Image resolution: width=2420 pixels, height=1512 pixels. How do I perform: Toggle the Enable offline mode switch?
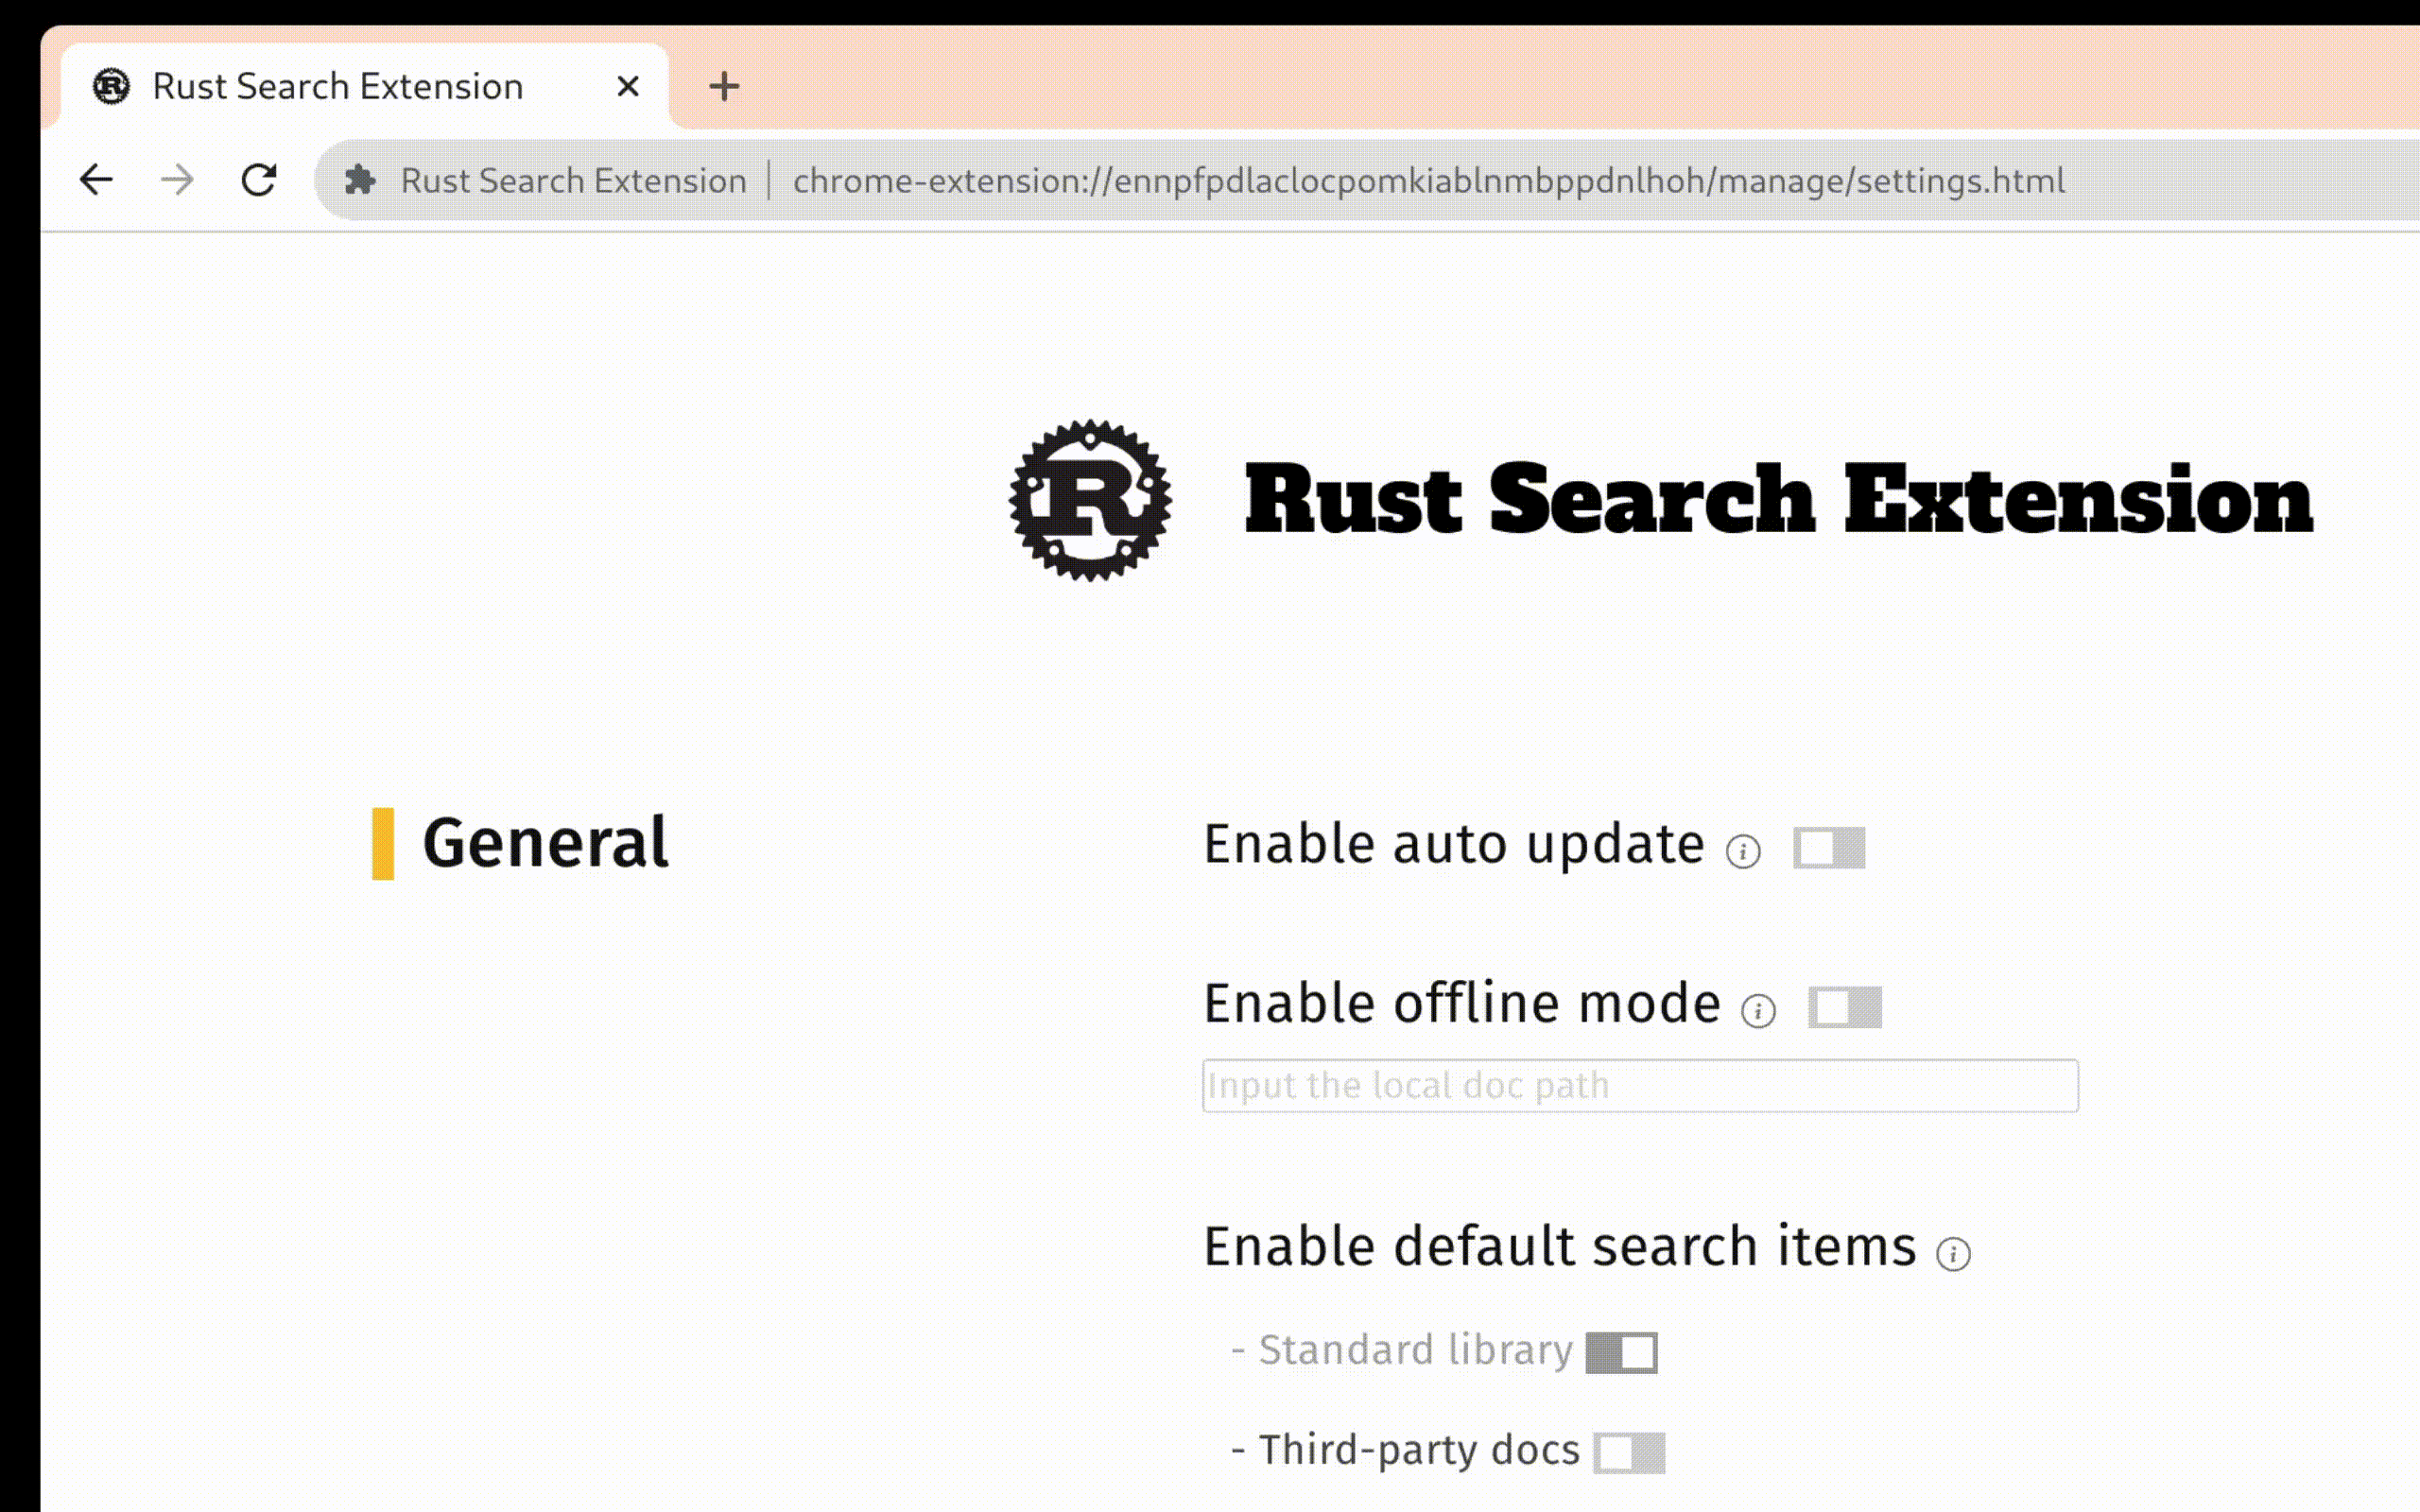1845,1007
